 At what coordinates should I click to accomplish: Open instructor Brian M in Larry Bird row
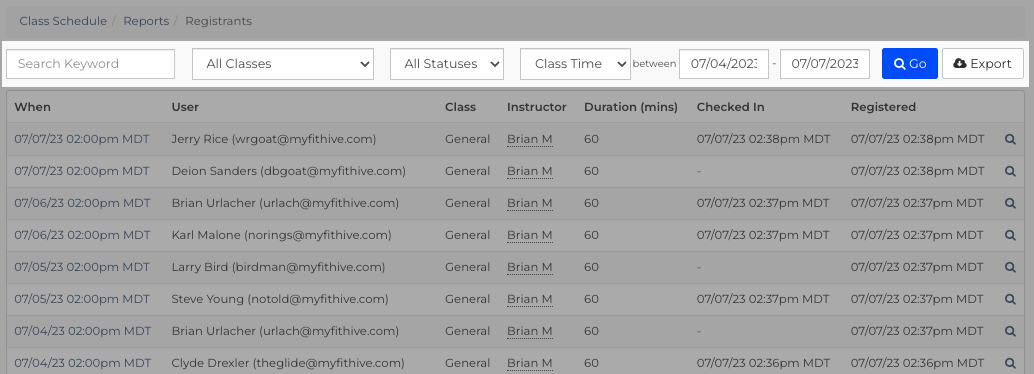(x=530, y=267)
